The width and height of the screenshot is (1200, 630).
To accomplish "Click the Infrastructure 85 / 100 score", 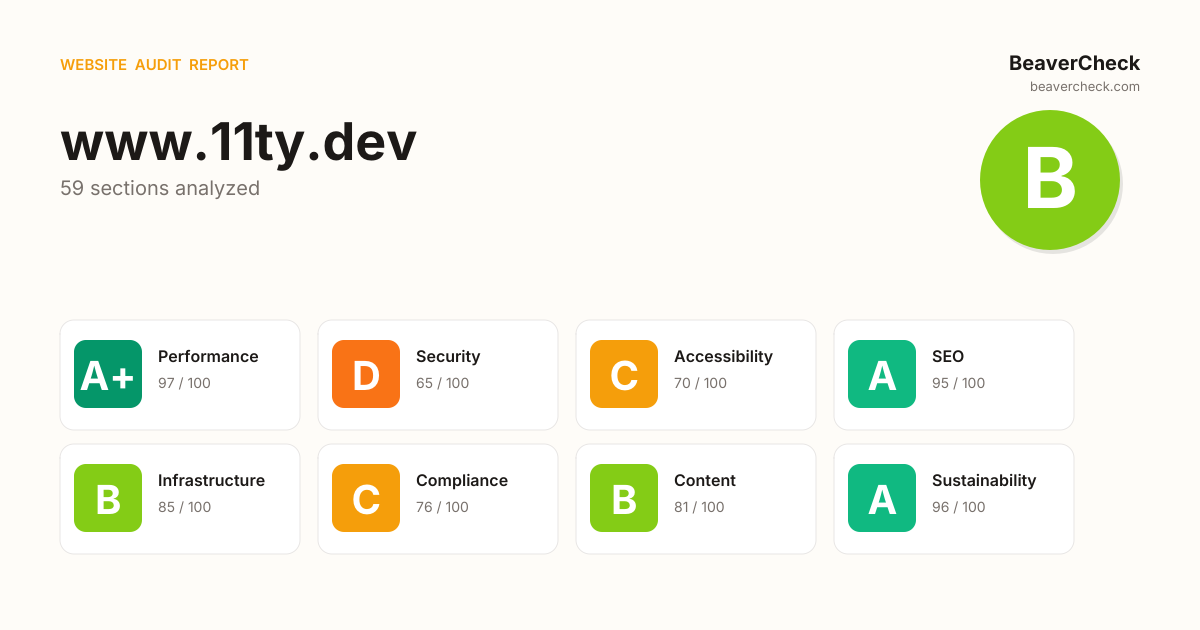I will click(184, 507).
